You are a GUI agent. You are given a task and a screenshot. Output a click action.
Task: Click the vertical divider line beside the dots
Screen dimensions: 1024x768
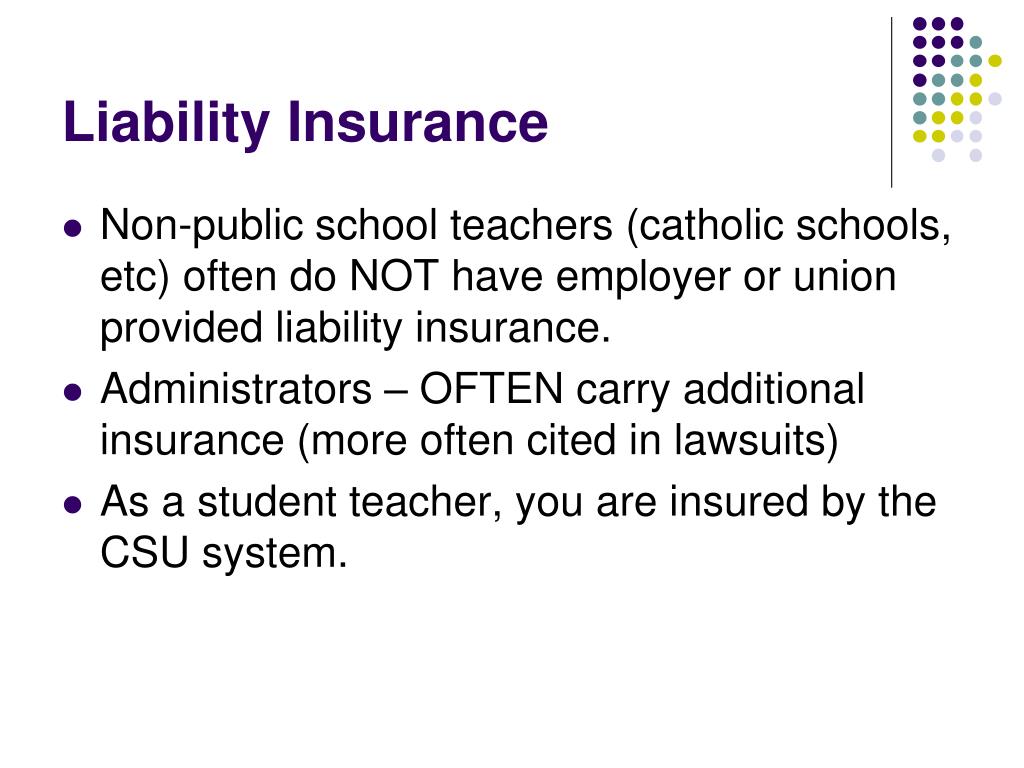click(x=891, y=103)
